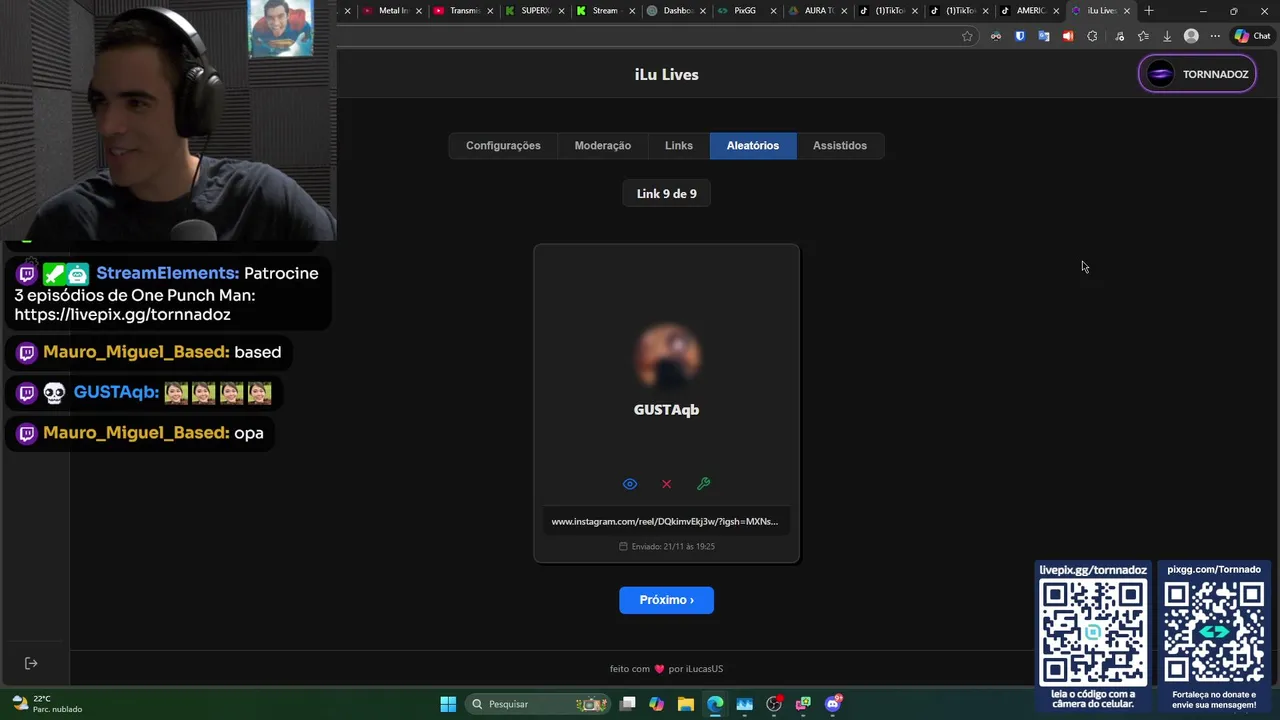Click the Próximo button
Image resolution: width=1280 pixels, height=720 pixels.
(666, 600)
